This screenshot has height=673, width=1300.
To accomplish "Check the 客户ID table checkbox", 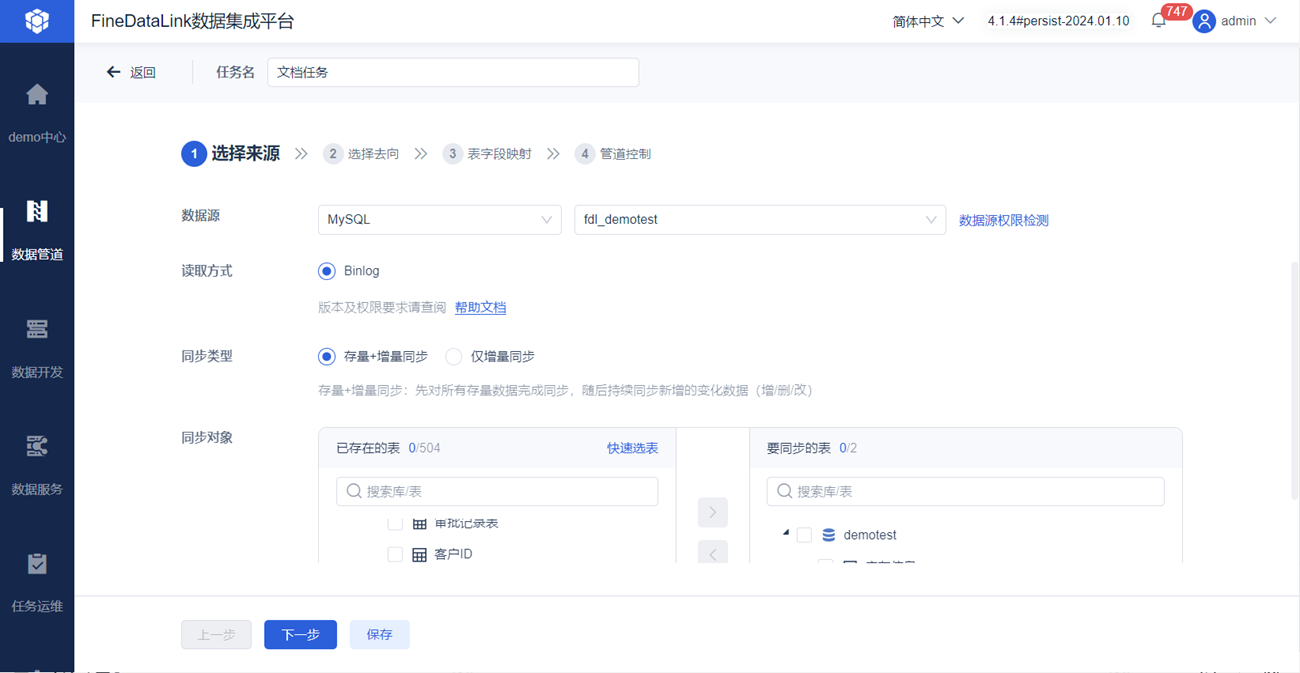I will pos(395,554).
